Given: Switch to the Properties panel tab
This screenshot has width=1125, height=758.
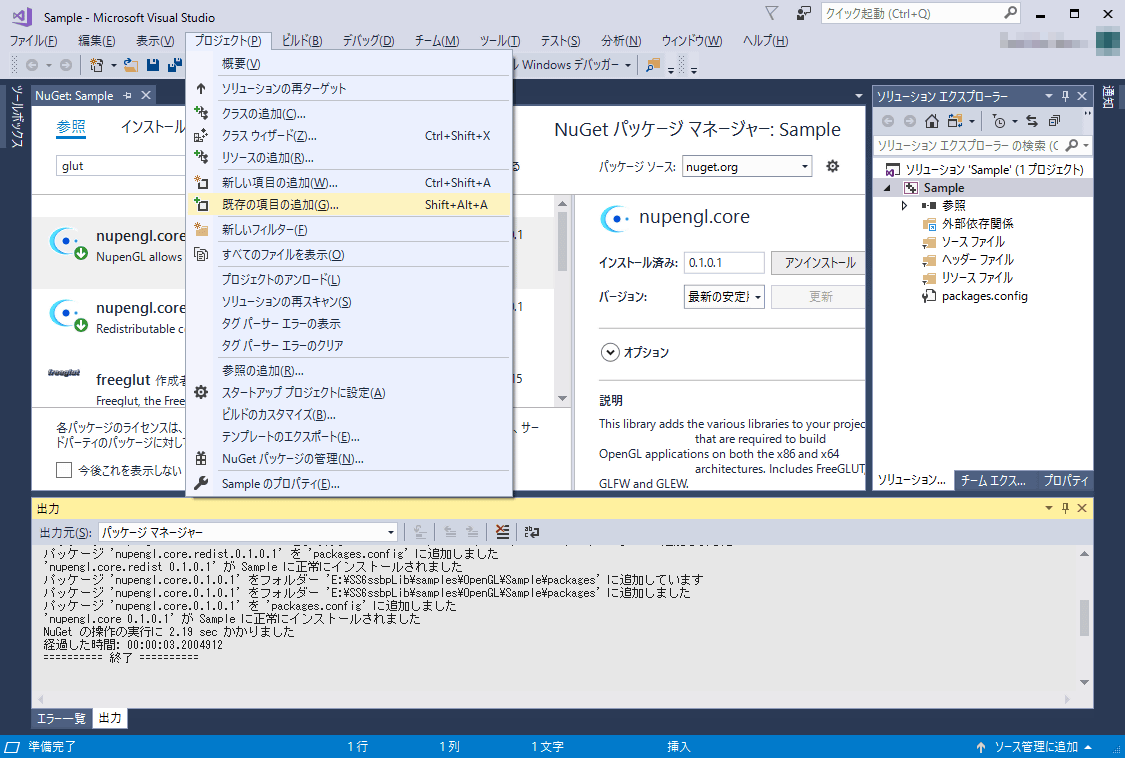Looking at the screenshot, I should (1065, 480).
